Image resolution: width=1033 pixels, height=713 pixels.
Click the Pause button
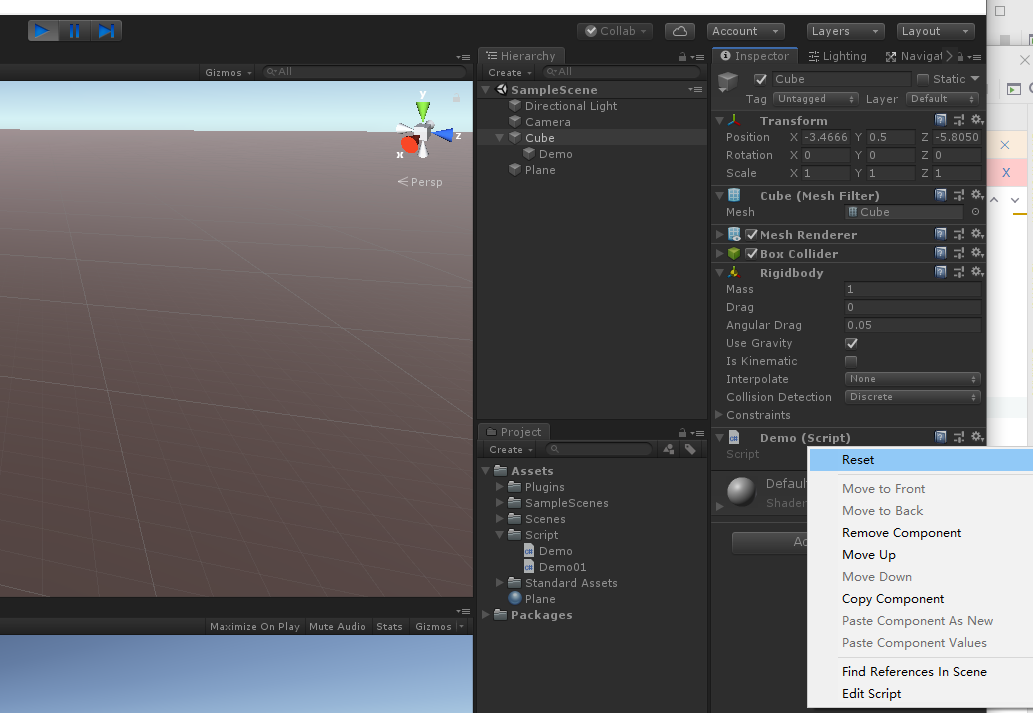click(74, 30)
